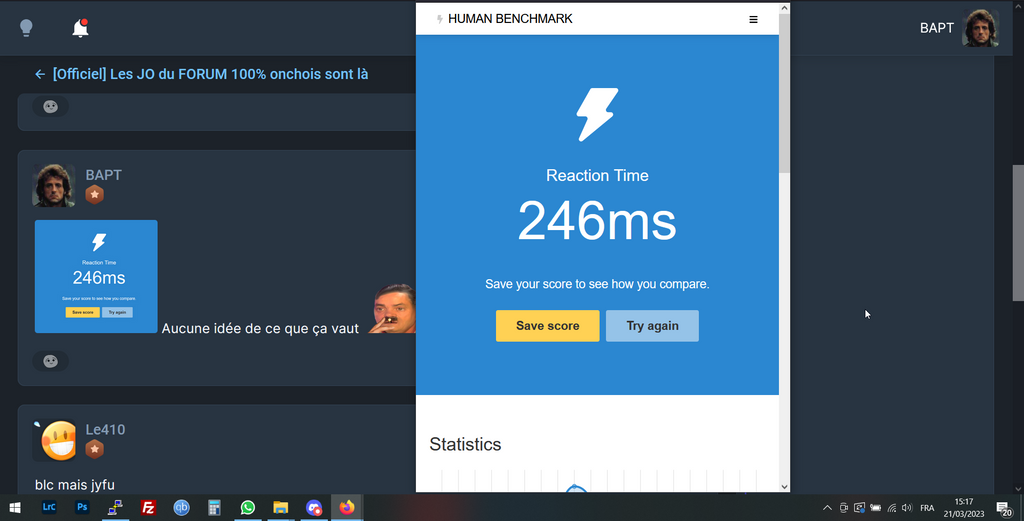
Task: Click the Try again button
Action: [652, 326]
